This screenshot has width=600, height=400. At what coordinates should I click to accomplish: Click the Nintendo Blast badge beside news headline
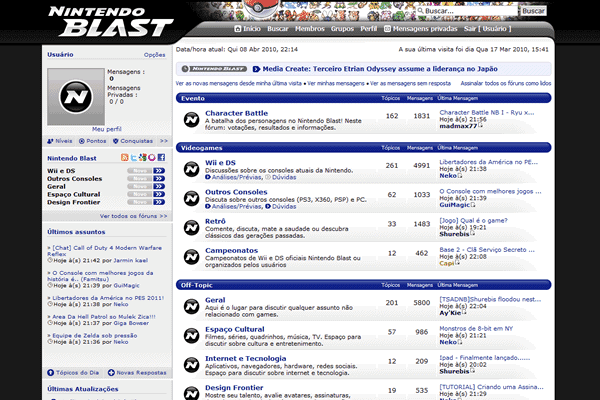[214, 69]
